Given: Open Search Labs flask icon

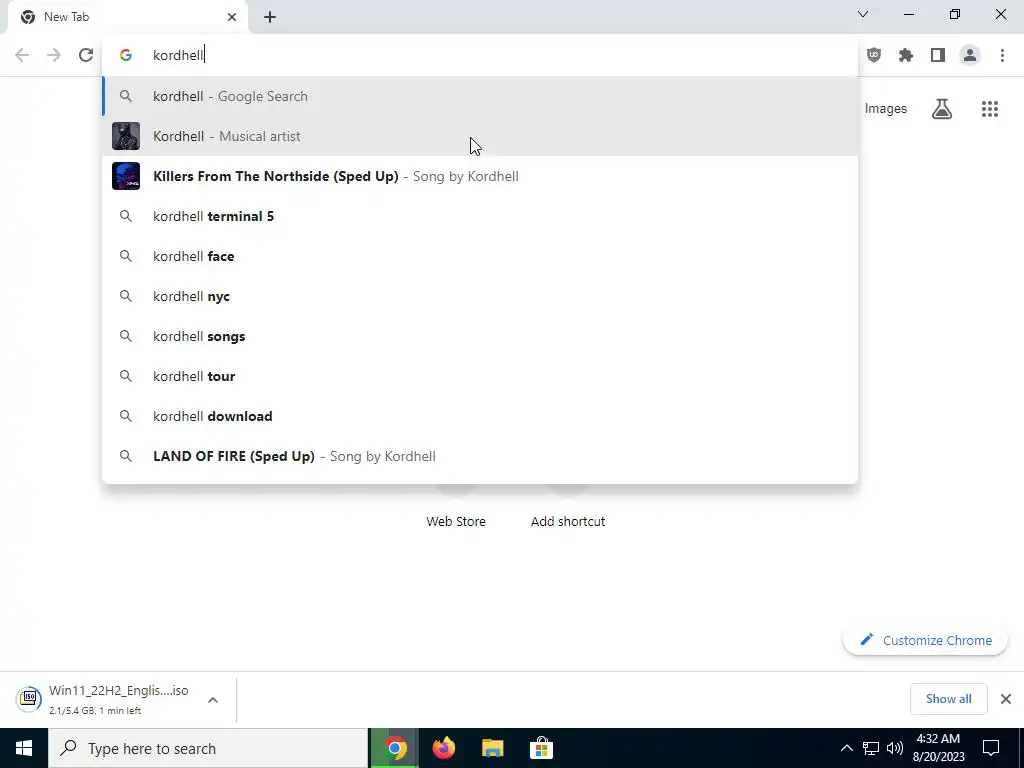Looking at the screenshot, I should point(942,108).
